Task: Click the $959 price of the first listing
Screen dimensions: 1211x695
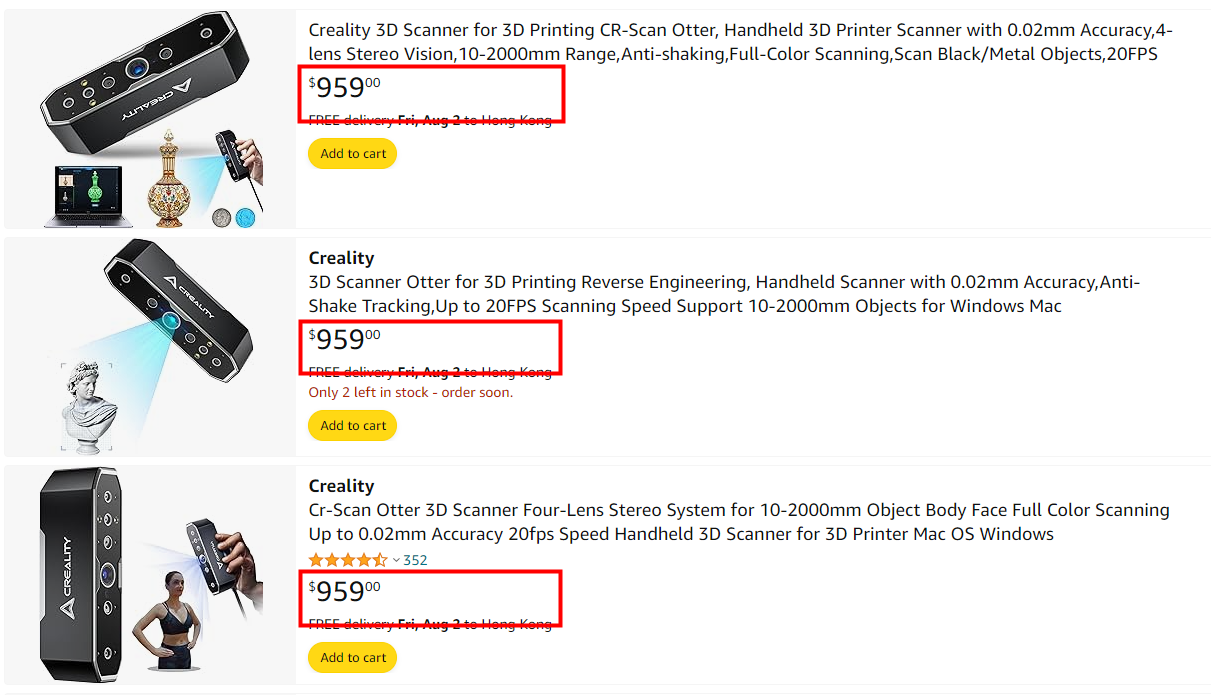Action: pos(345,88)
